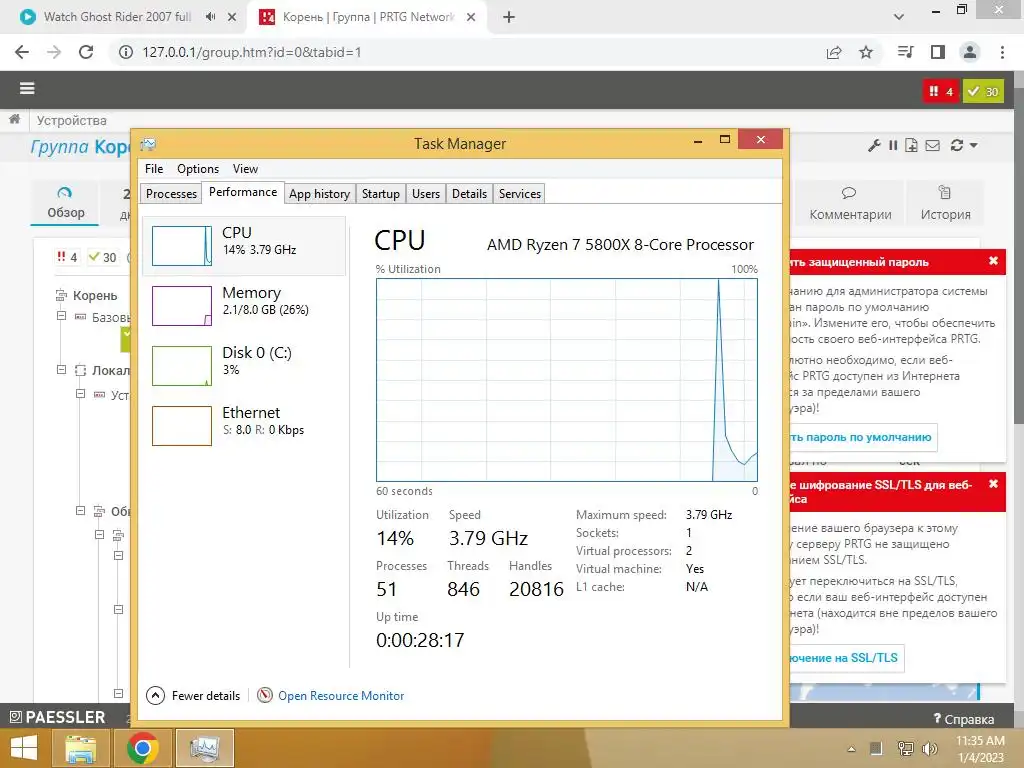Image resolution: width=1024 pixels, height=768 pixels.
Task: Click Fewer details in Task Manager
Action: pyautogui.click(x=206, y=696)
